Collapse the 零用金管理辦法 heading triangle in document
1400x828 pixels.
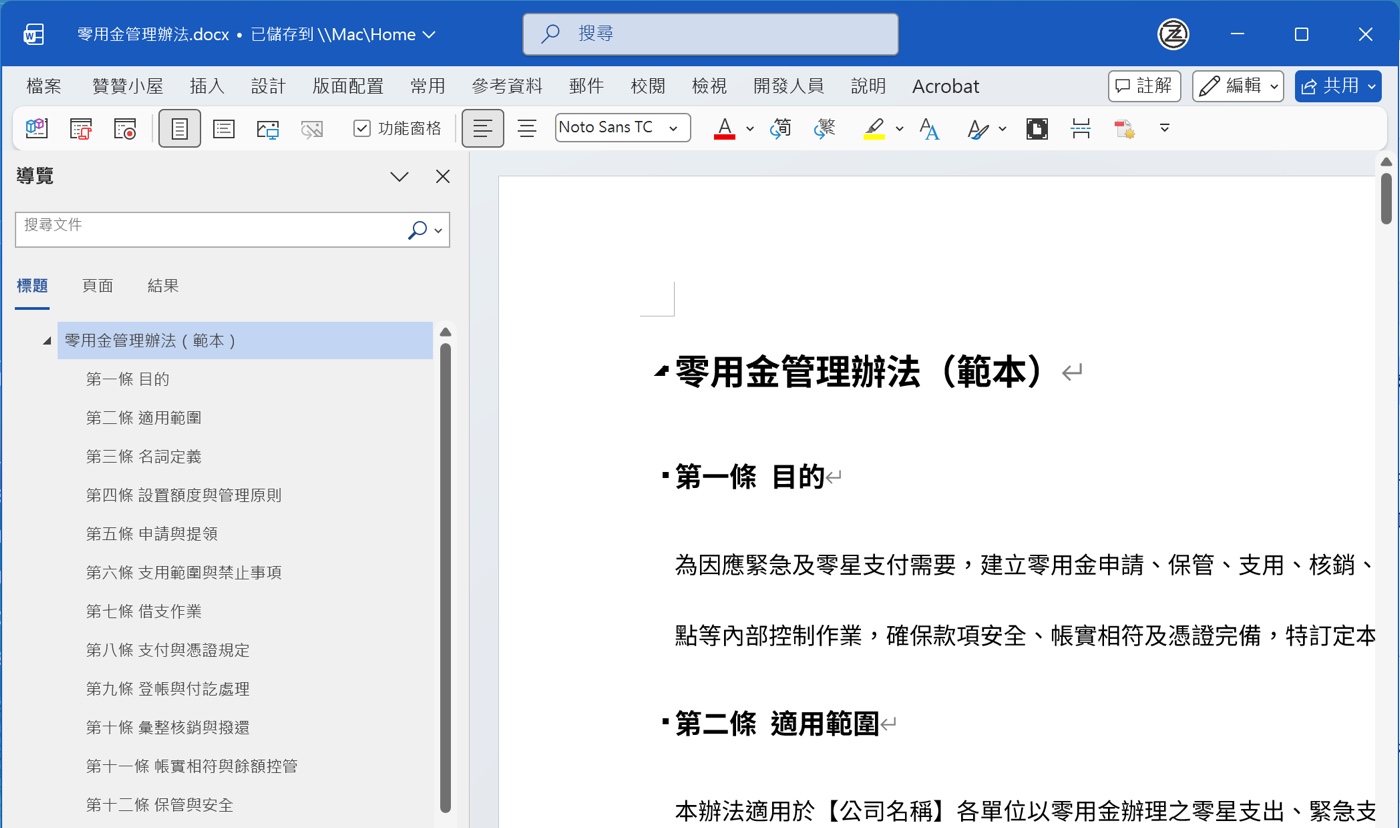point(661,372)
